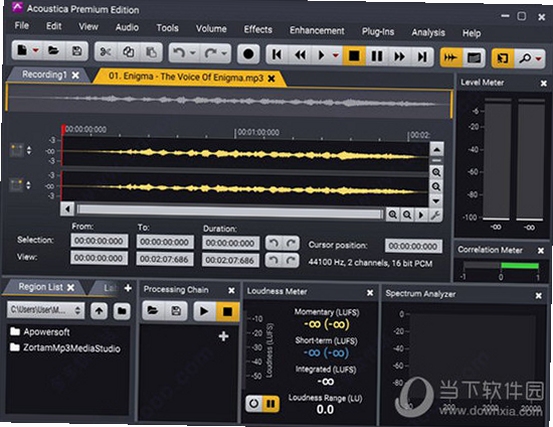The height and width of the screenshot is (427, 553).
Task: Click the Fast forward button
Action: pyautogui.click(x=399, y=56)
